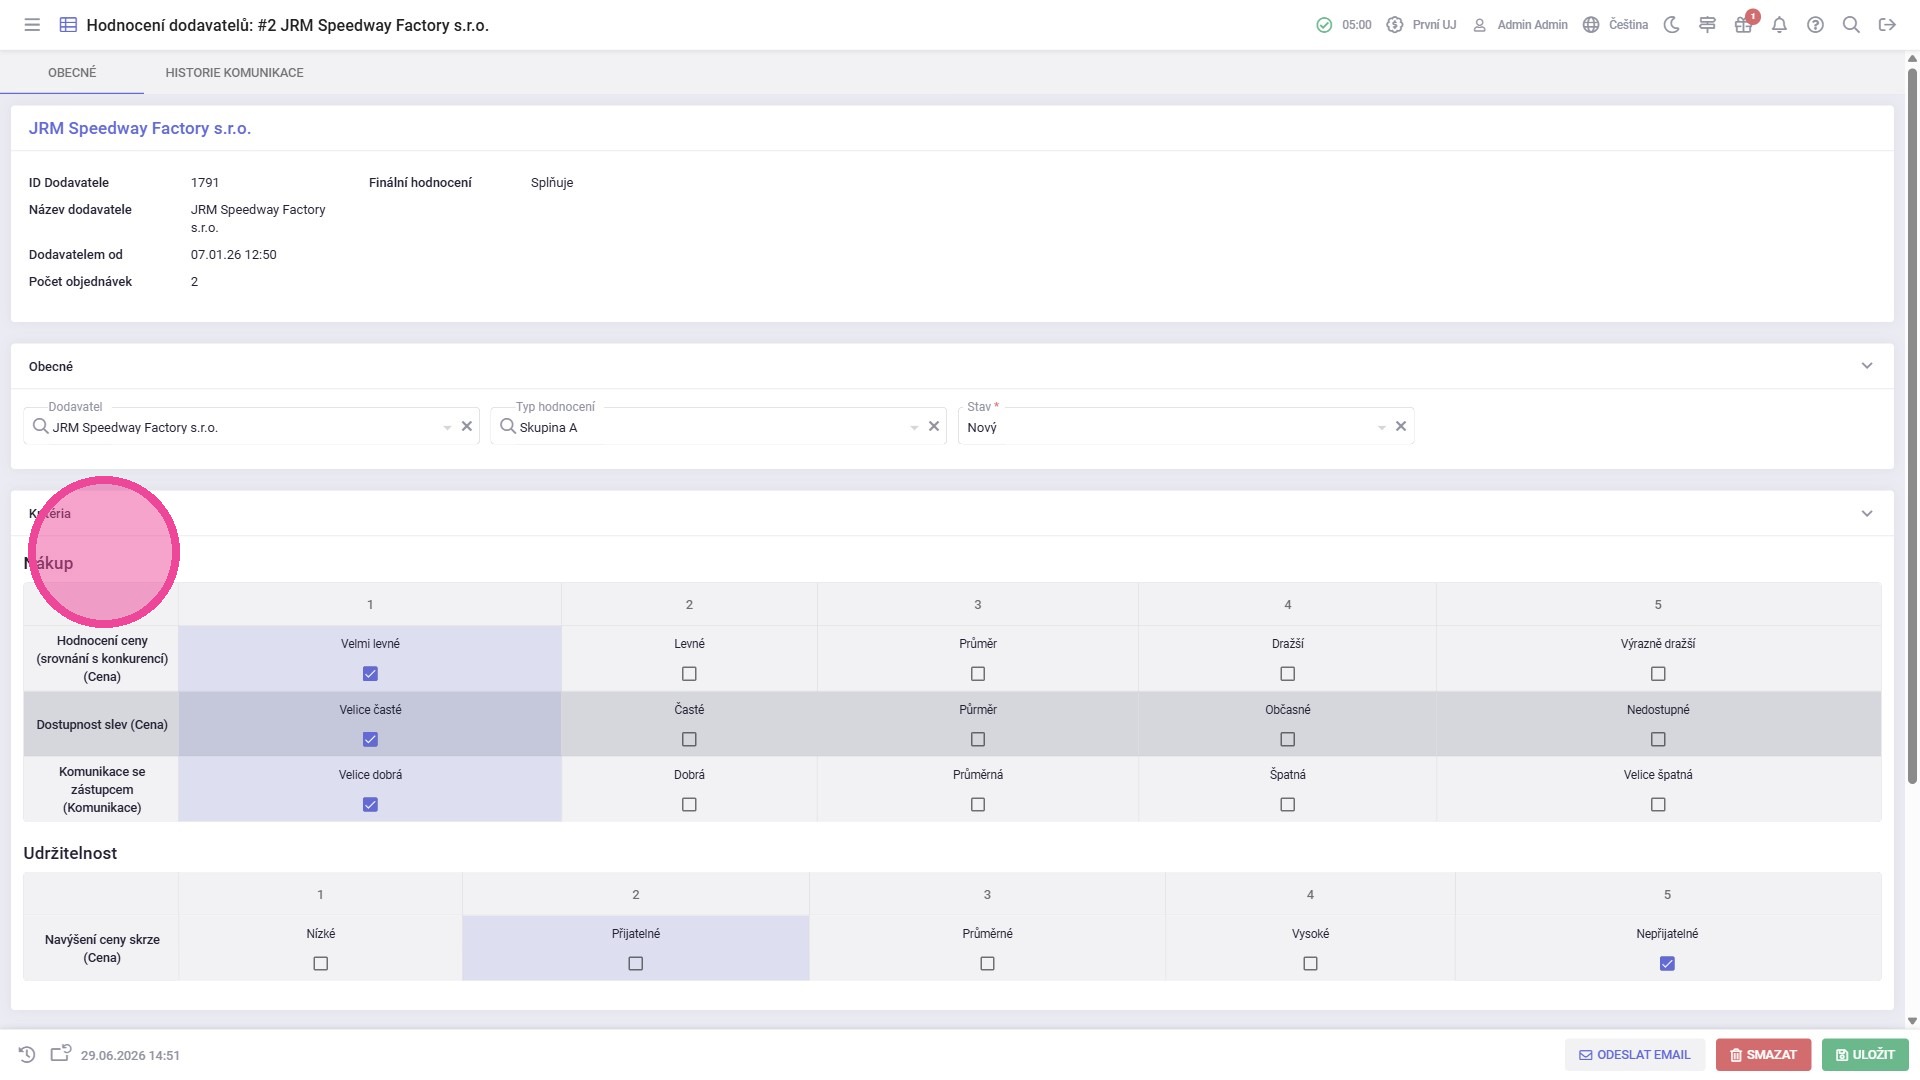Clear the Typ hodnocení field with its X
The image size is (1920, 1080).
934,427
